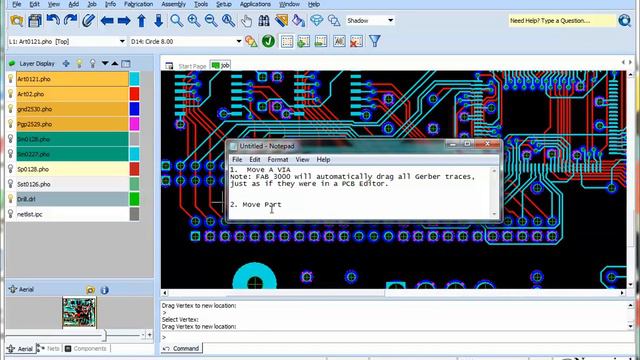
Task: Click the green checkmark icon
Action: click(x=268, y=41)
